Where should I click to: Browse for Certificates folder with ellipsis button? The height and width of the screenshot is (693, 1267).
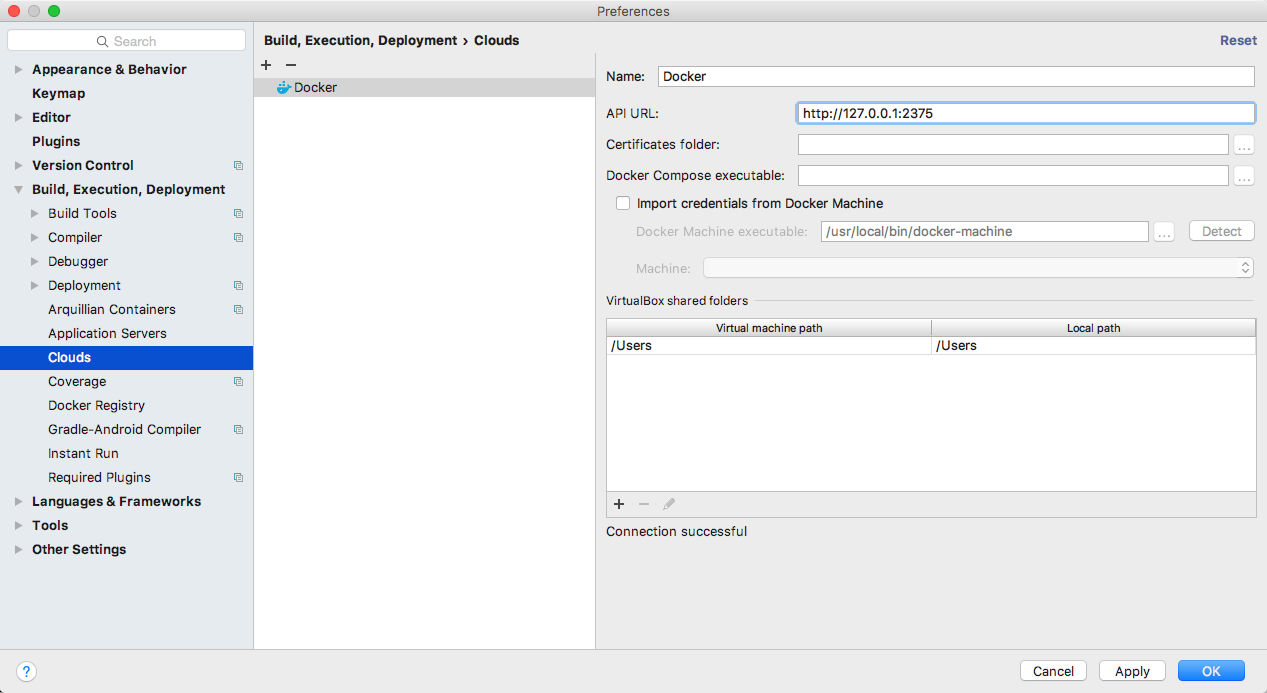click(x=1244, y=145)
